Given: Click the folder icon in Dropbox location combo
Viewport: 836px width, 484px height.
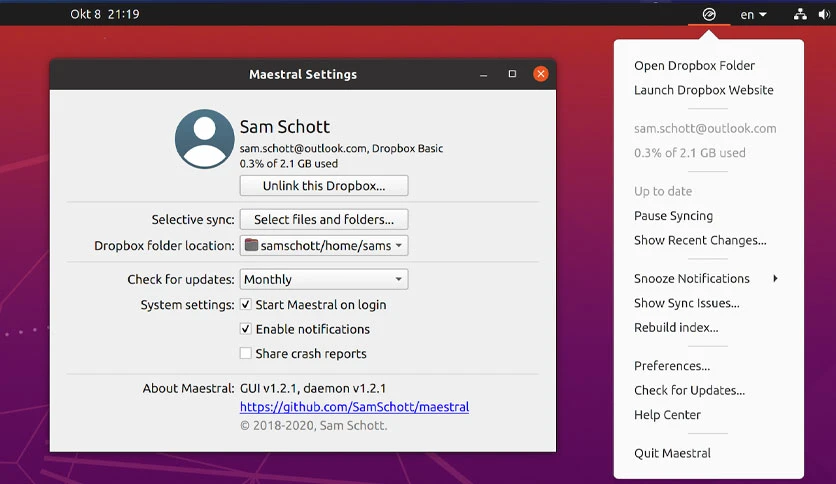Looking at the screenshot, I should 251,245.
